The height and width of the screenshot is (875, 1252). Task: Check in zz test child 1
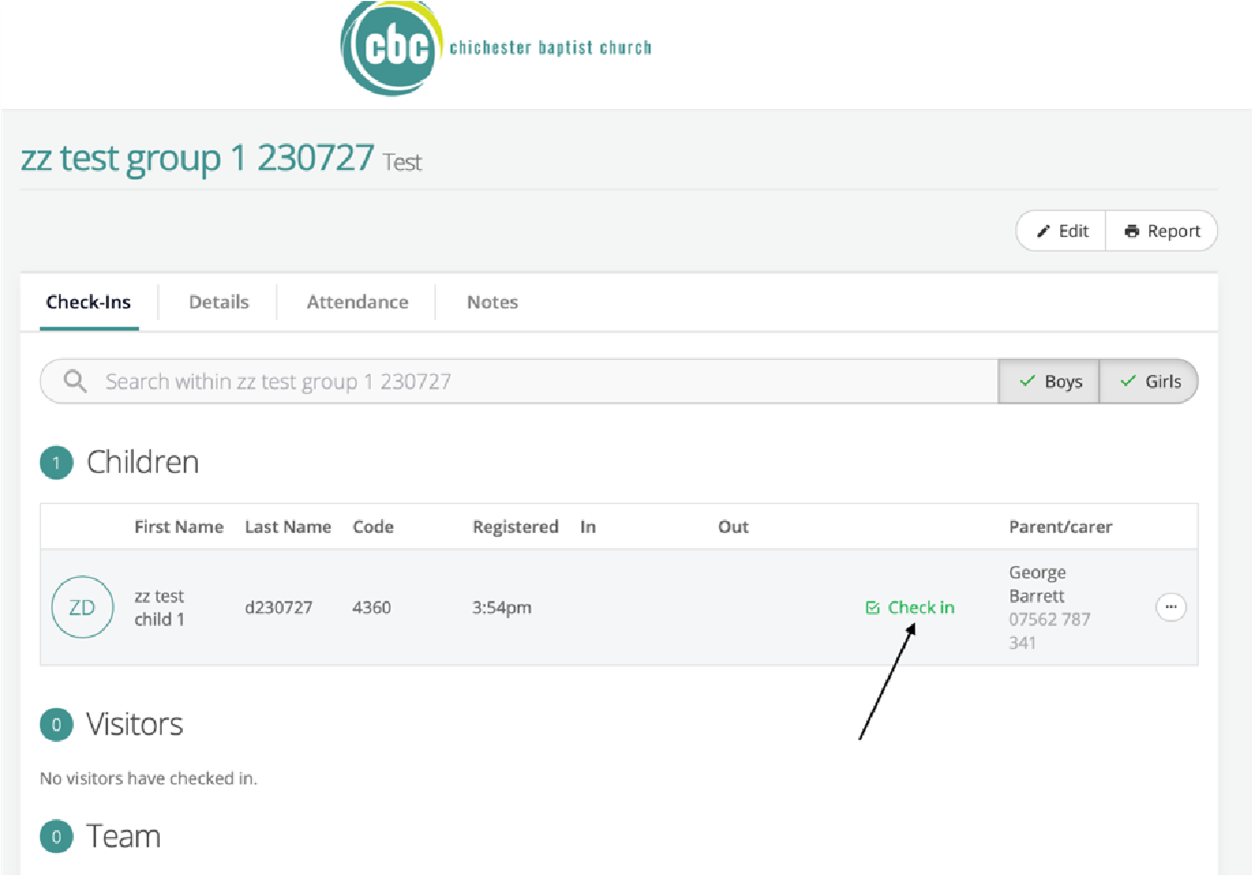click(910, 607)
